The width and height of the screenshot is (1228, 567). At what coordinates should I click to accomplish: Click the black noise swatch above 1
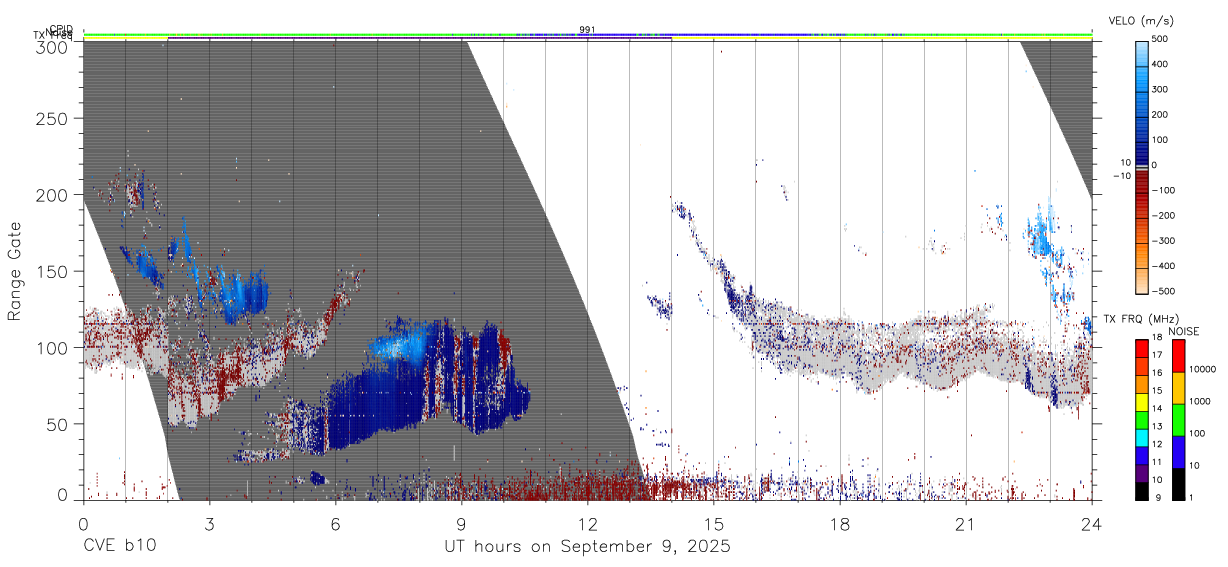click(1178, 483)
